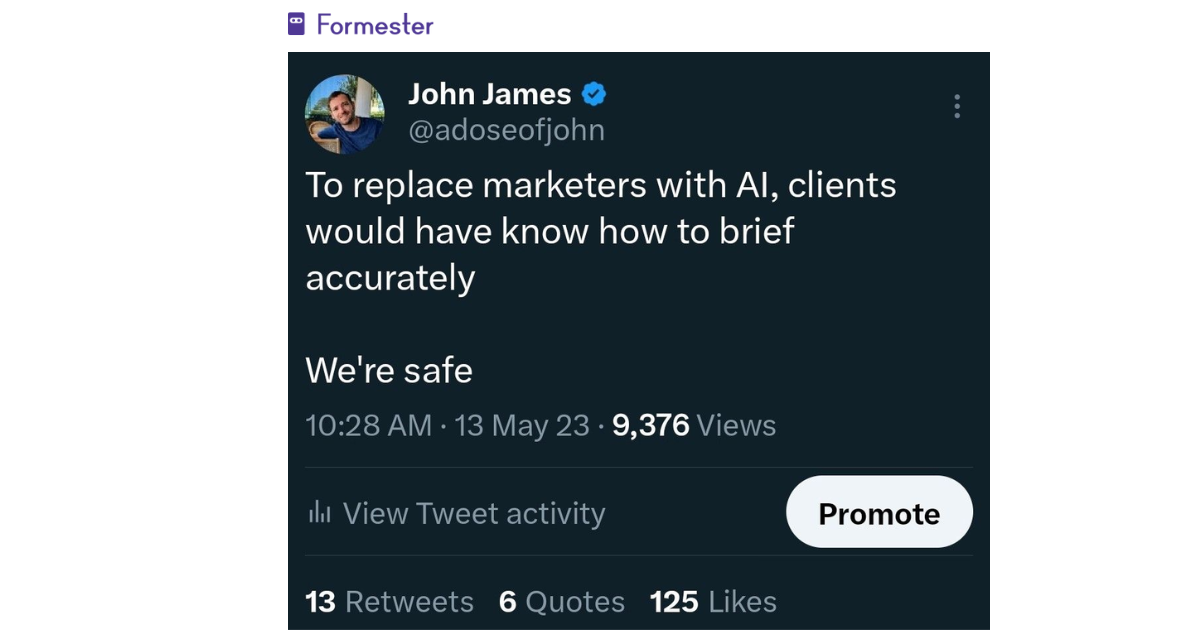Click the Retweets count number 13

tap(320, 602)
